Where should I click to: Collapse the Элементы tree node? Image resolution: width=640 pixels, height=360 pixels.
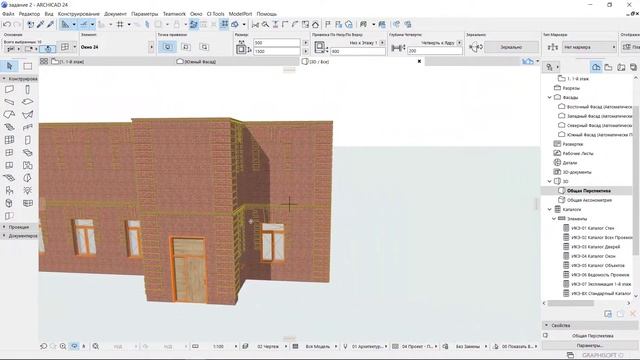click(x=554, y=219)
